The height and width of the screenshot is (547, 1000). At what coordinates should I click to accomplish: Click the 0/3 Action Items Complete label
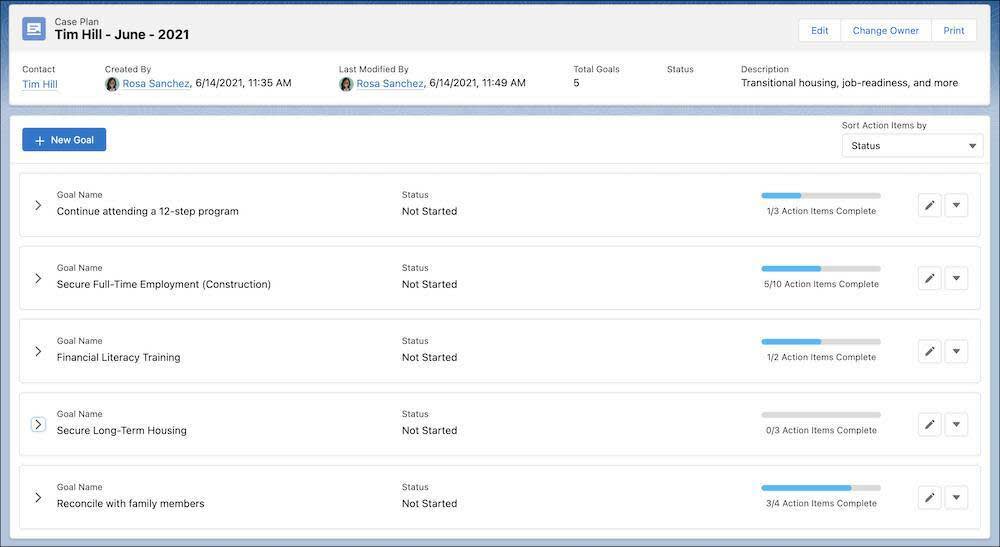point(821,430)
